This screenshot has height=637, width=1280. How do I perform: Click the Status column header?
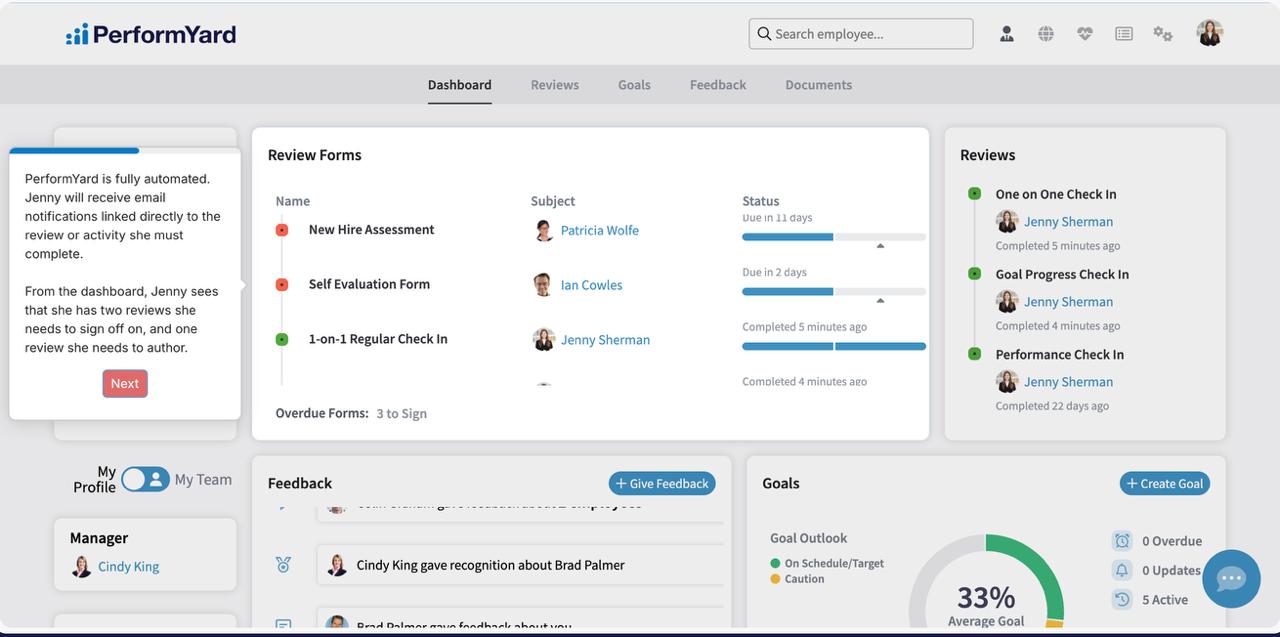tap(761, 201)
